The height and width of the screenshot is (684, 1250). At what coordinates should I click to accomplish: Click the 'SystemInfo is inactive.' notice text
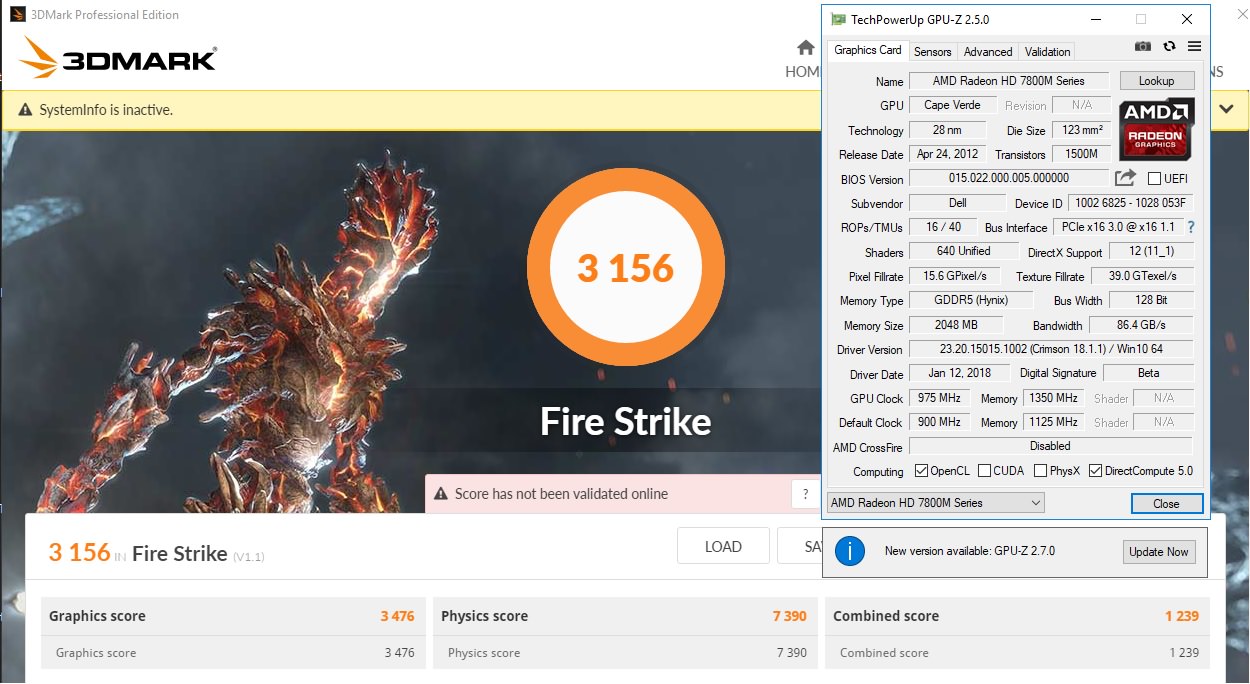(106, 110)
